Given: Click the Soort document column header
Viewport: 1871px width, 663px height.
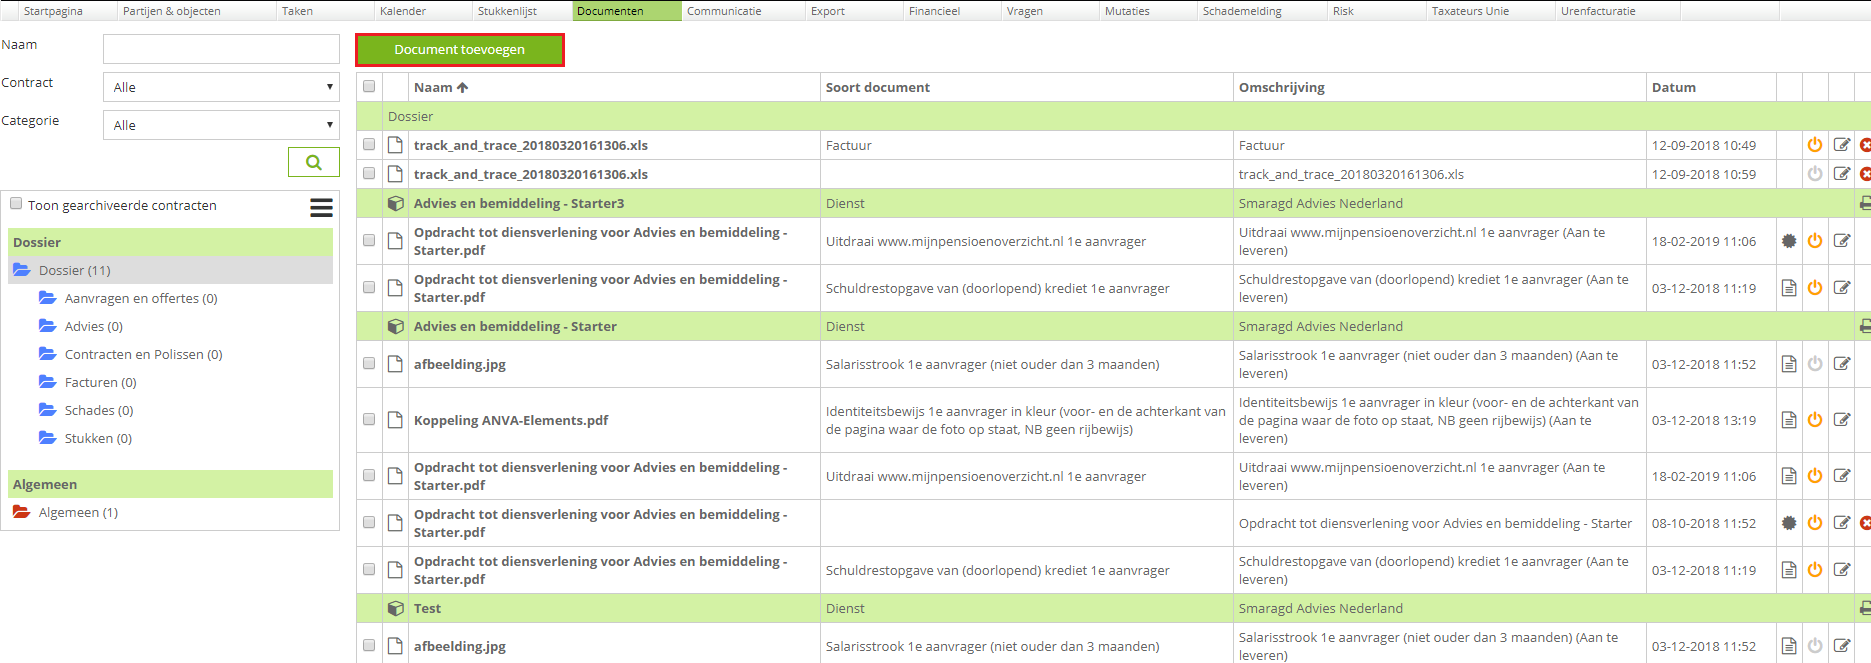Looking at the screenshot, I should click(x=878, y=87).
